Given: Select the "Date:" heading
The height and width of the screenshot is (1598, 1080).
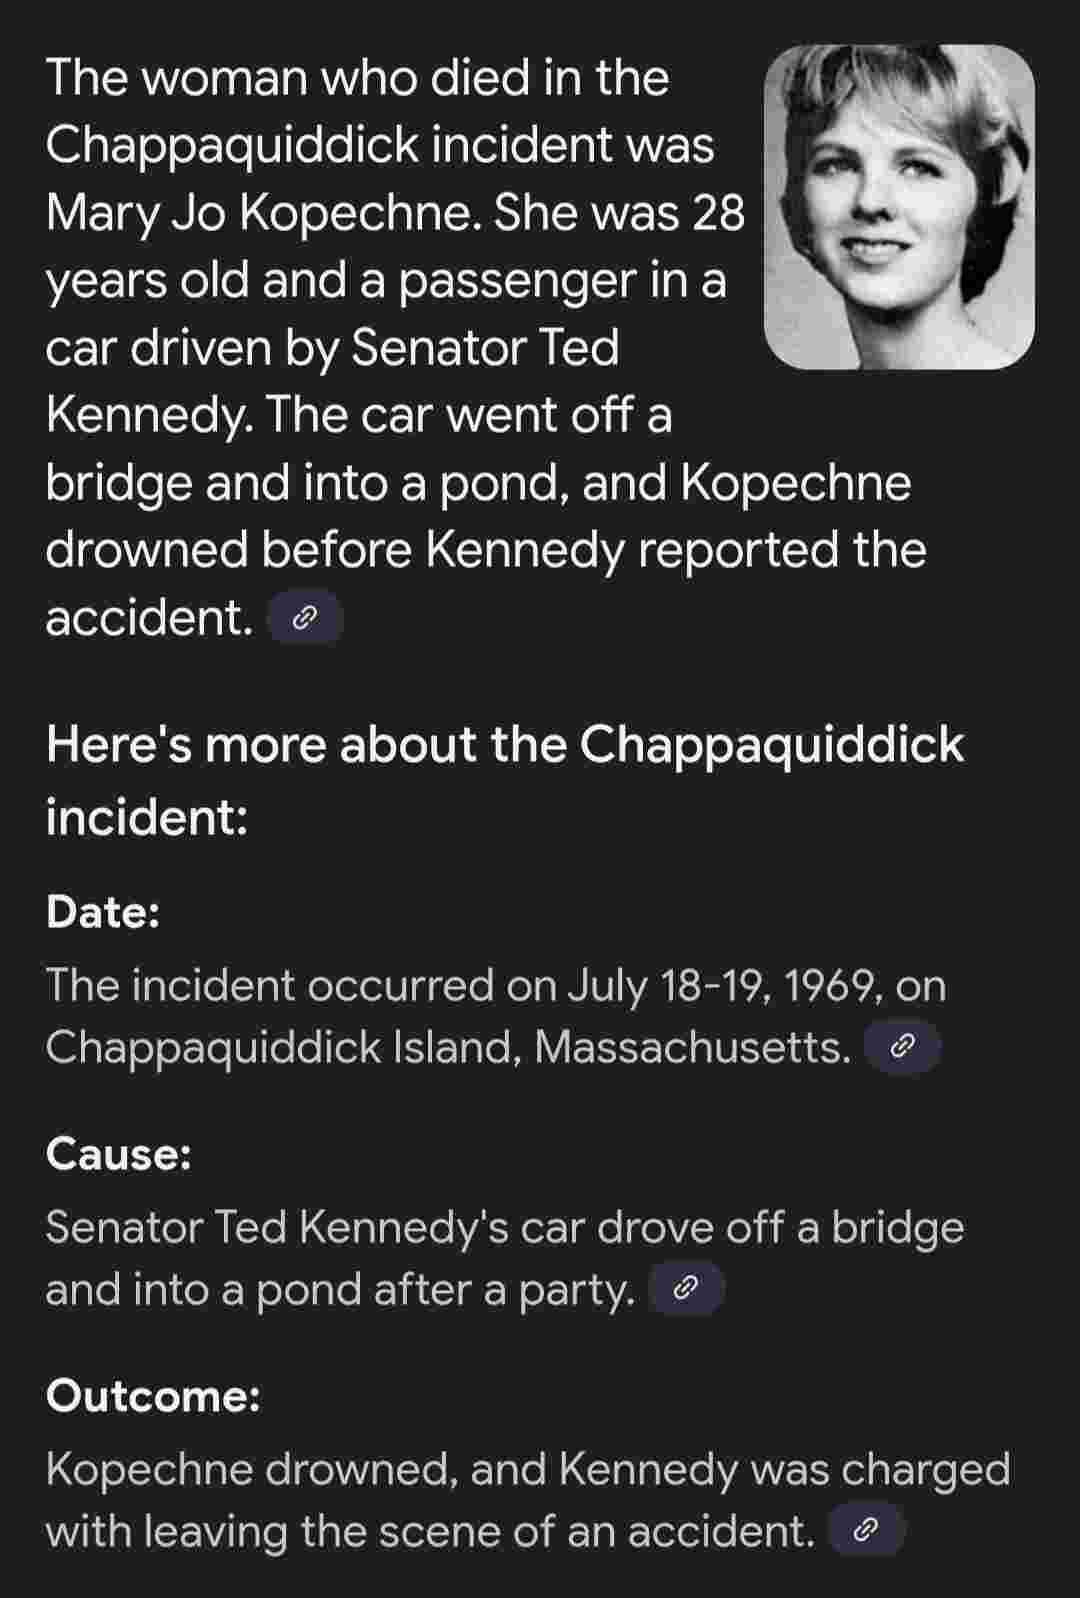Looking at the screenshot, I should coord(103,912).
